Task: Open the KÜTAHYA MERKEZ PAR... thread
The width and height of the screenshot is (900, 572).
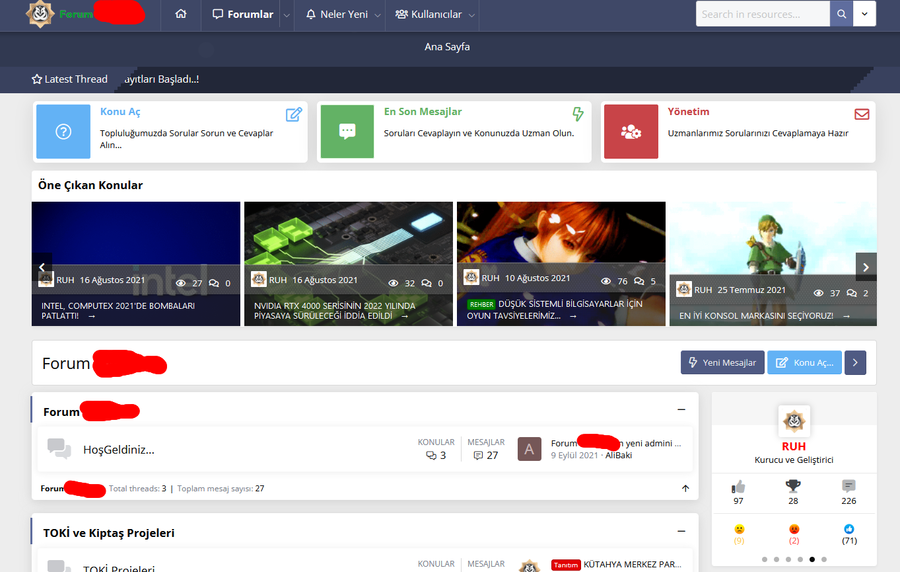Action: 633,565
